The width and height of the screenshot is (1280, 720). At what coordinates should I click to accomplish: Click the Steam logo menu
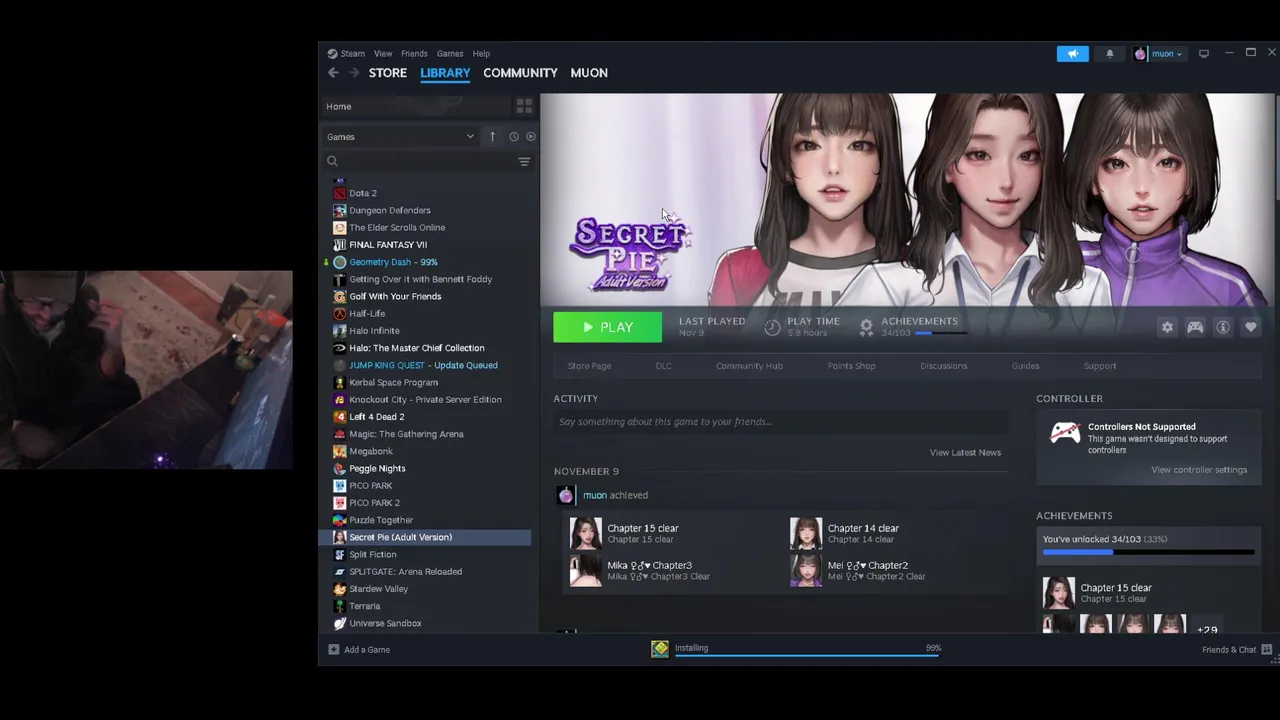346,54
